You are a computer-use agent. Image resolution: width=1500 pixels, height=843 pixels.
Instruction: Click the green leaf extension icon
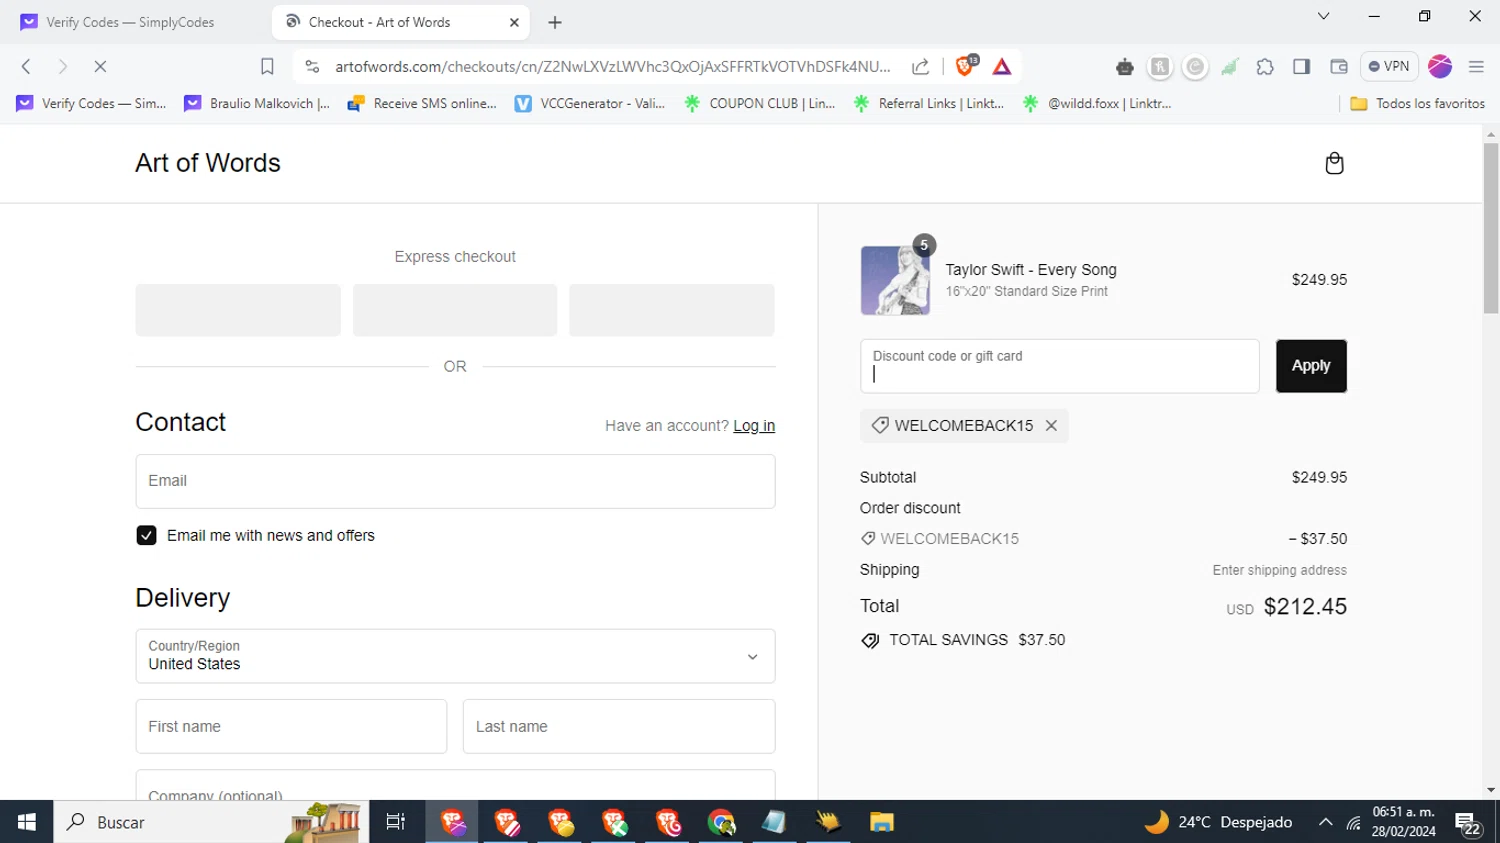[1230, 67]
